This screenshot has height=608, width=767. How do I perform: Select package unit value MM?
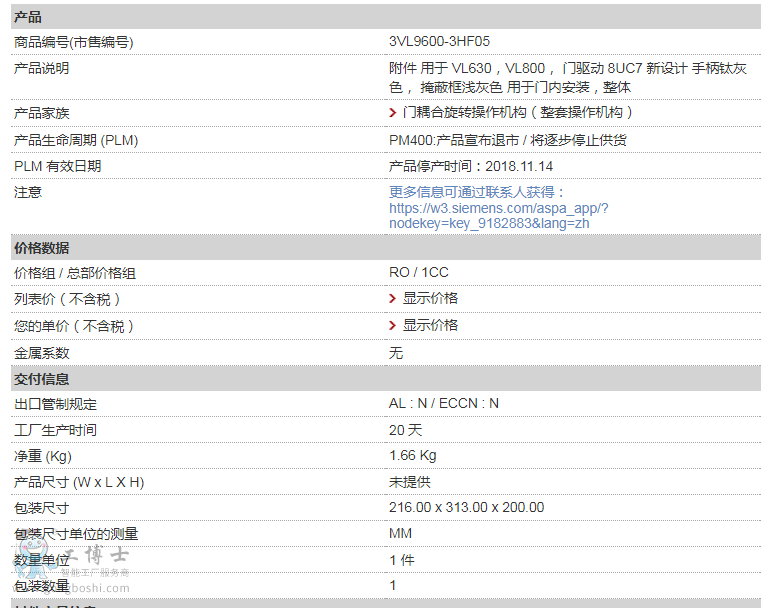(x=400, y=534)
